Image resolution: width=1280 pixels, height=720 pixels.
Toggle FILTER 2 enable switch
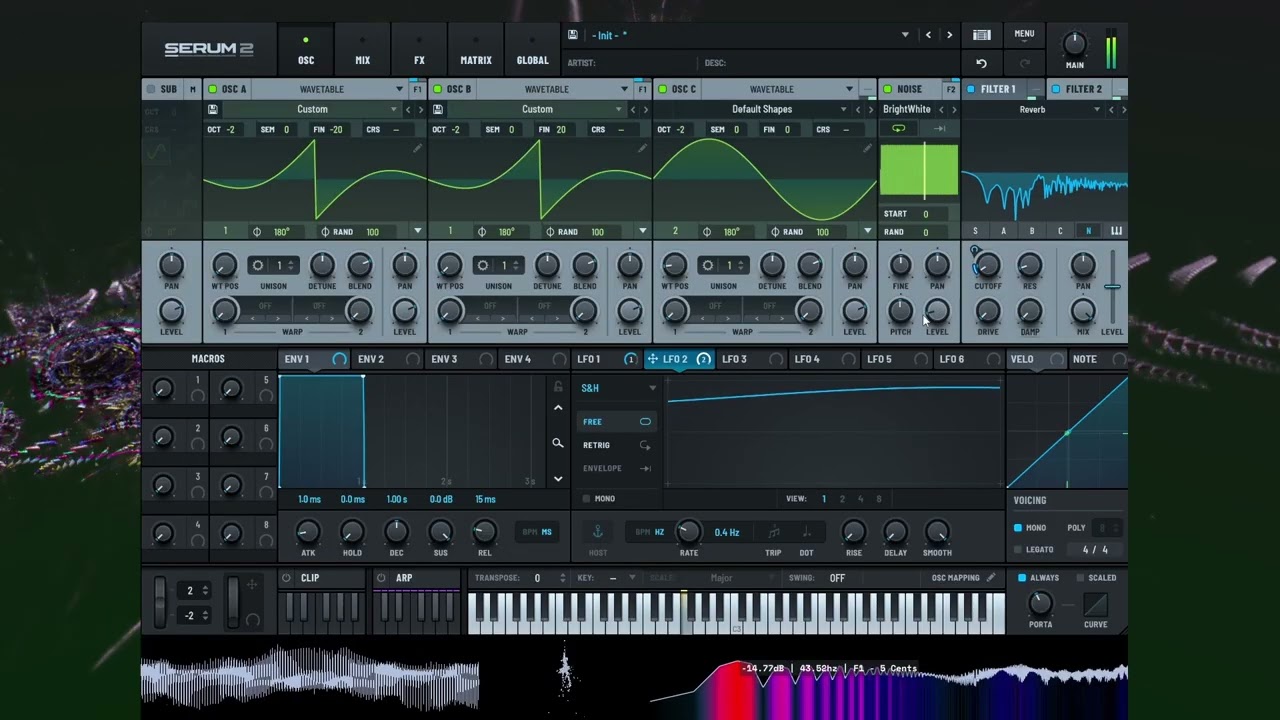[1055, 89]
